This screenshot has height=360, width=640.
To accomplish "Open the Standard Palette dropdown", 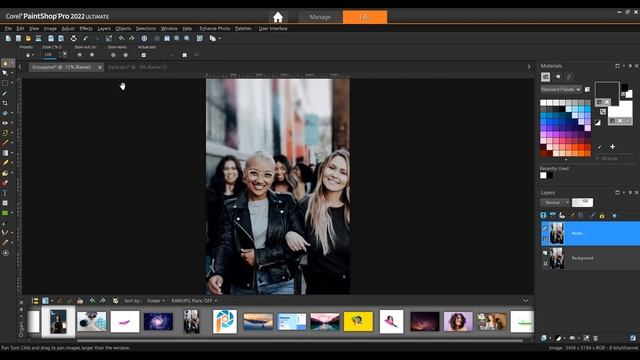I will (561, 89).
